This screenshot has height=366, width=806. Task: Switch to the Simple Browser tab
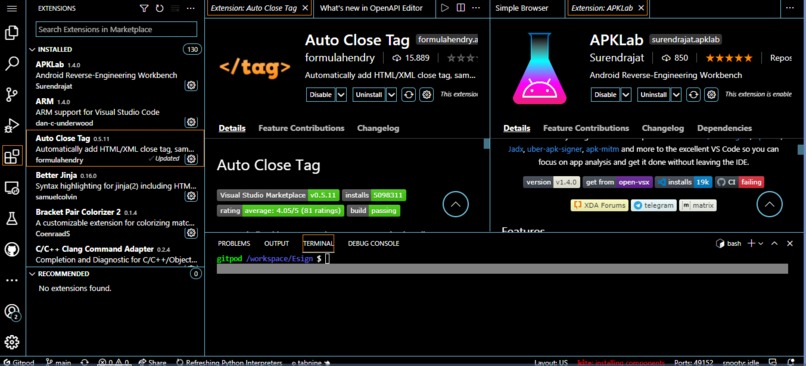[x=522, y=8]
